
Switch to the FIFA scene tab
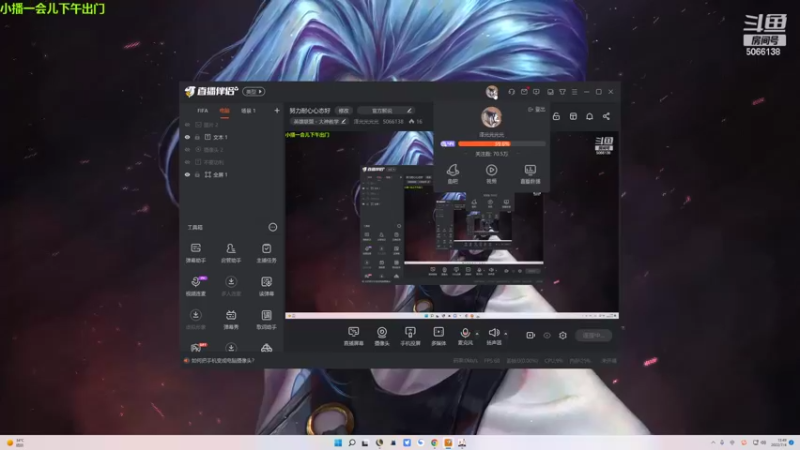203,111
